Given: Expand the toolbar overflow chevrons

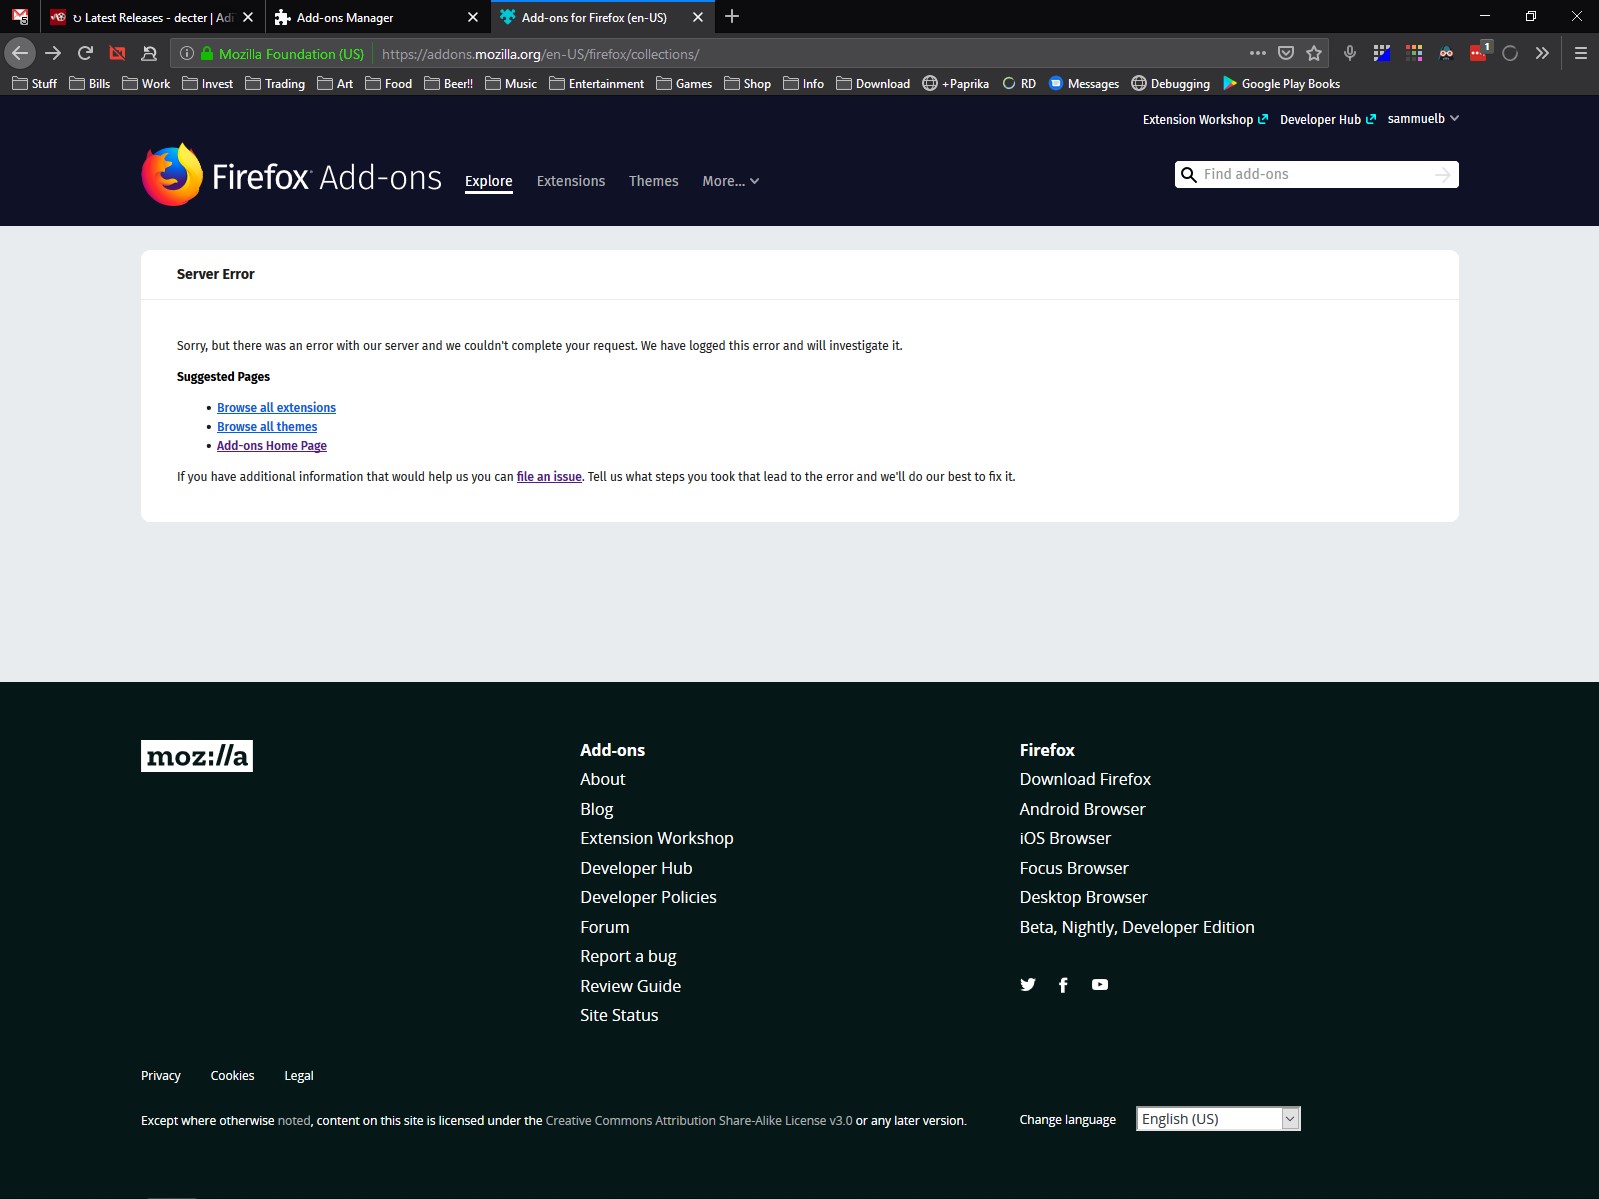Looking at the screenshot, I should tap(1542, 53).
